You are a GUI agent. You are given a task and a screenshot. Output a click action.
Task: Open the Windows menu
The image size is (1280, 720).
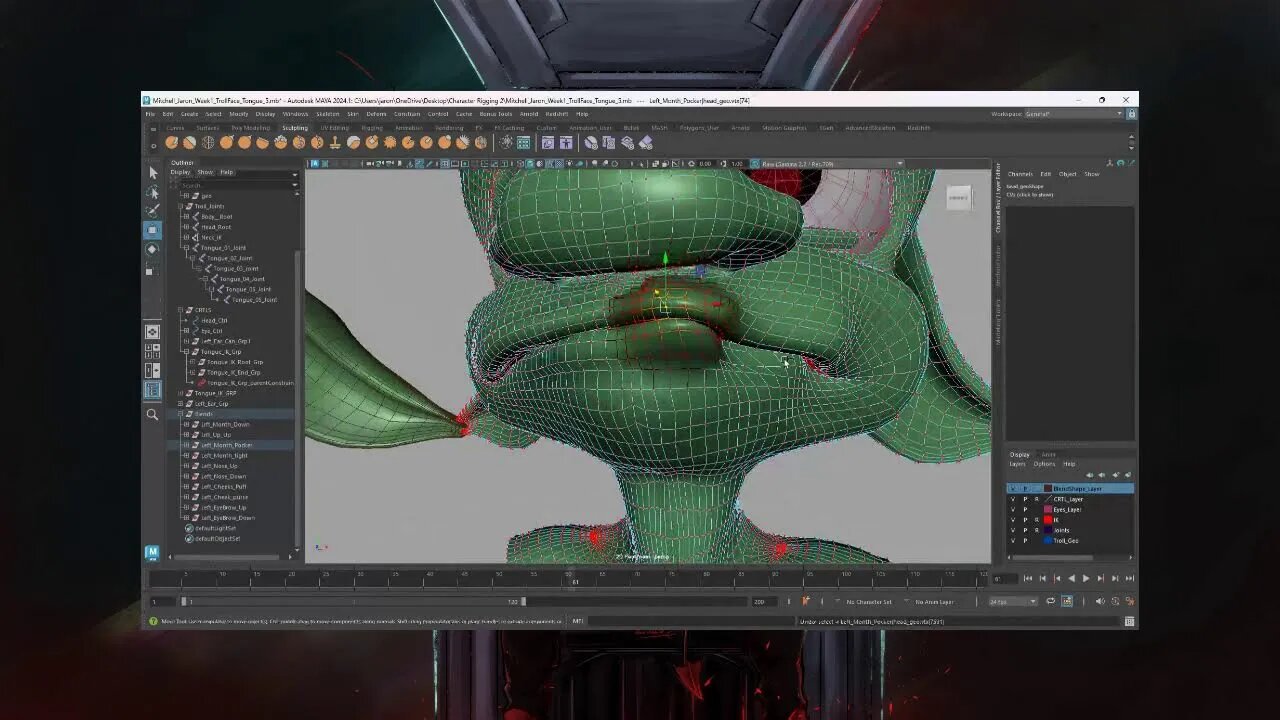(x=296, y=114)
